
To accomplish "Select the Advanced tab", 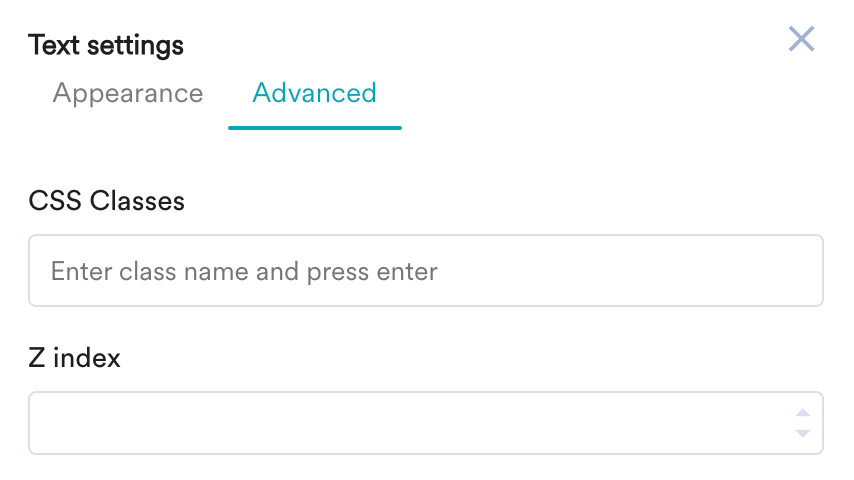I will pos(314,94).
